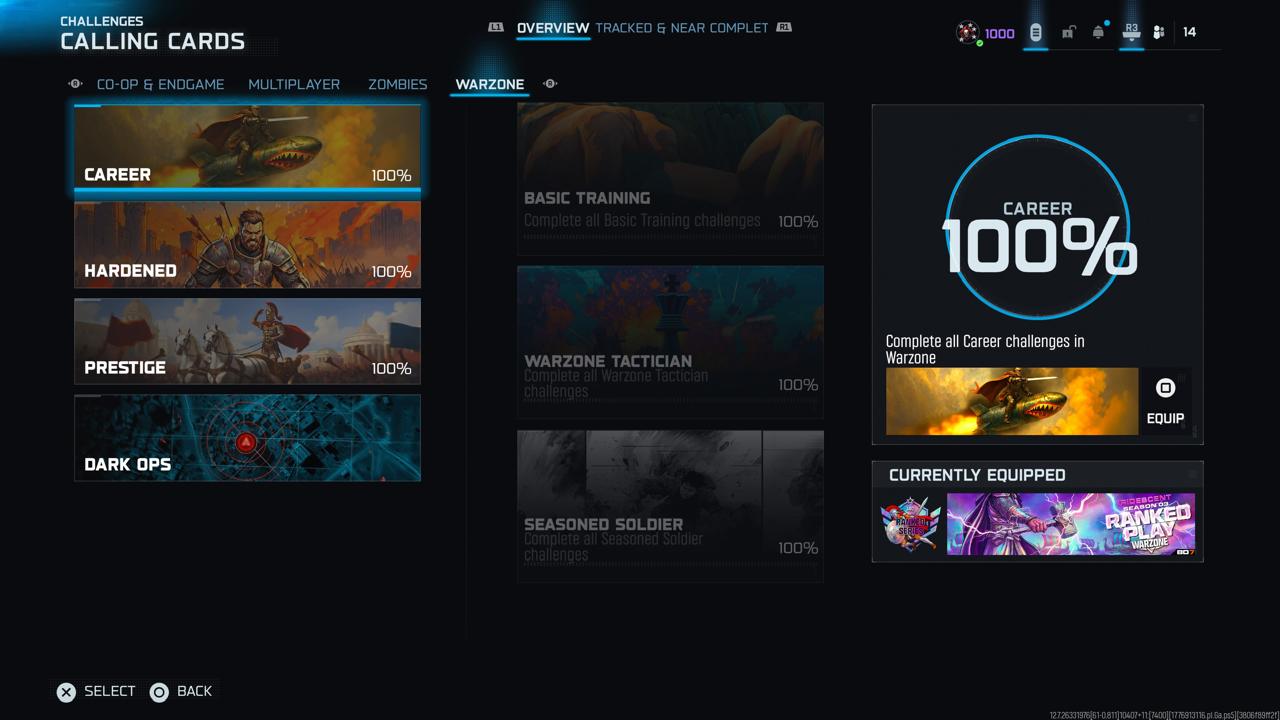Image resolution: width=1280 pixels, height=720 pixels.
Task: Click 'Complete all Career challenges in Warzone' text
Action: coord(985,349)
